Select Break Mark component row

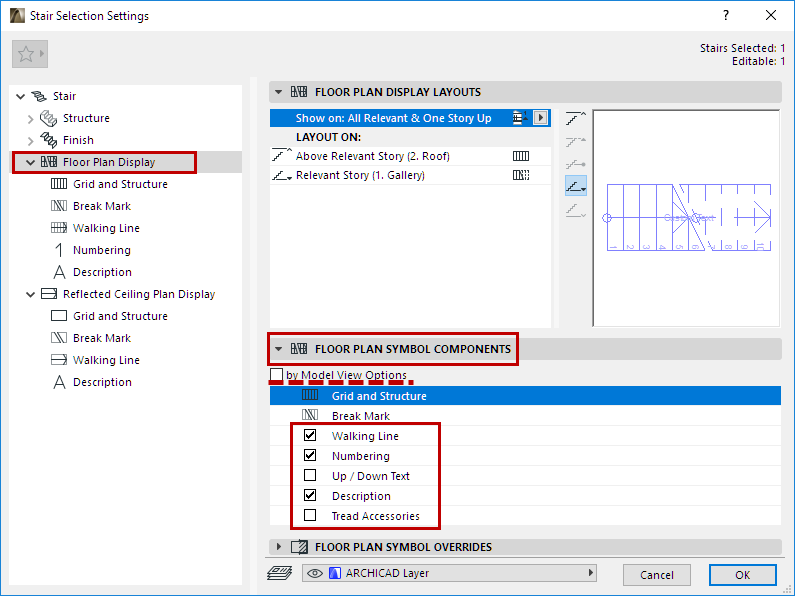(x=525, y=416)
